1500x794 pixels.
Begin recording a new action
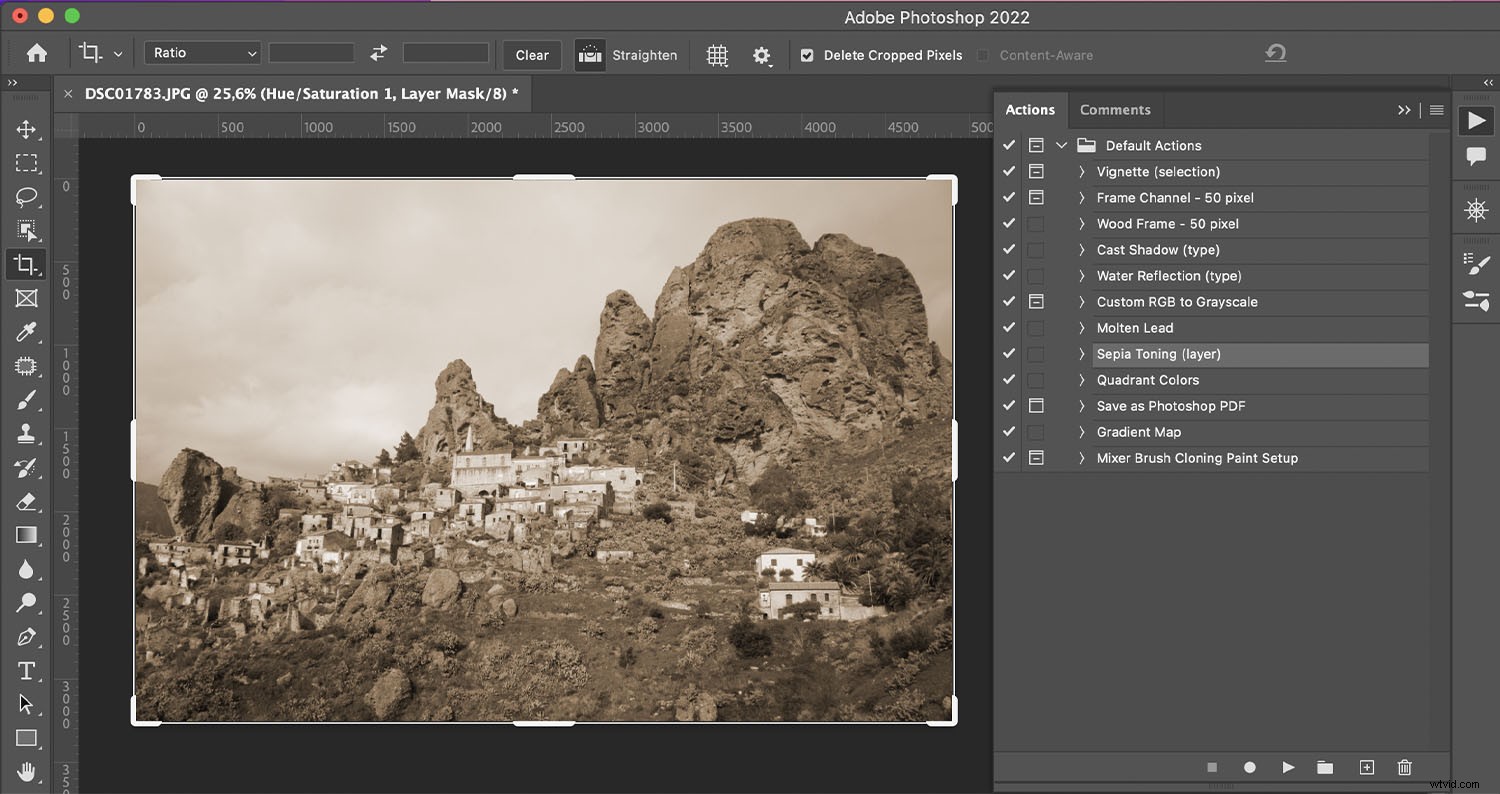pyautogui.click(x=1249, y=767)
